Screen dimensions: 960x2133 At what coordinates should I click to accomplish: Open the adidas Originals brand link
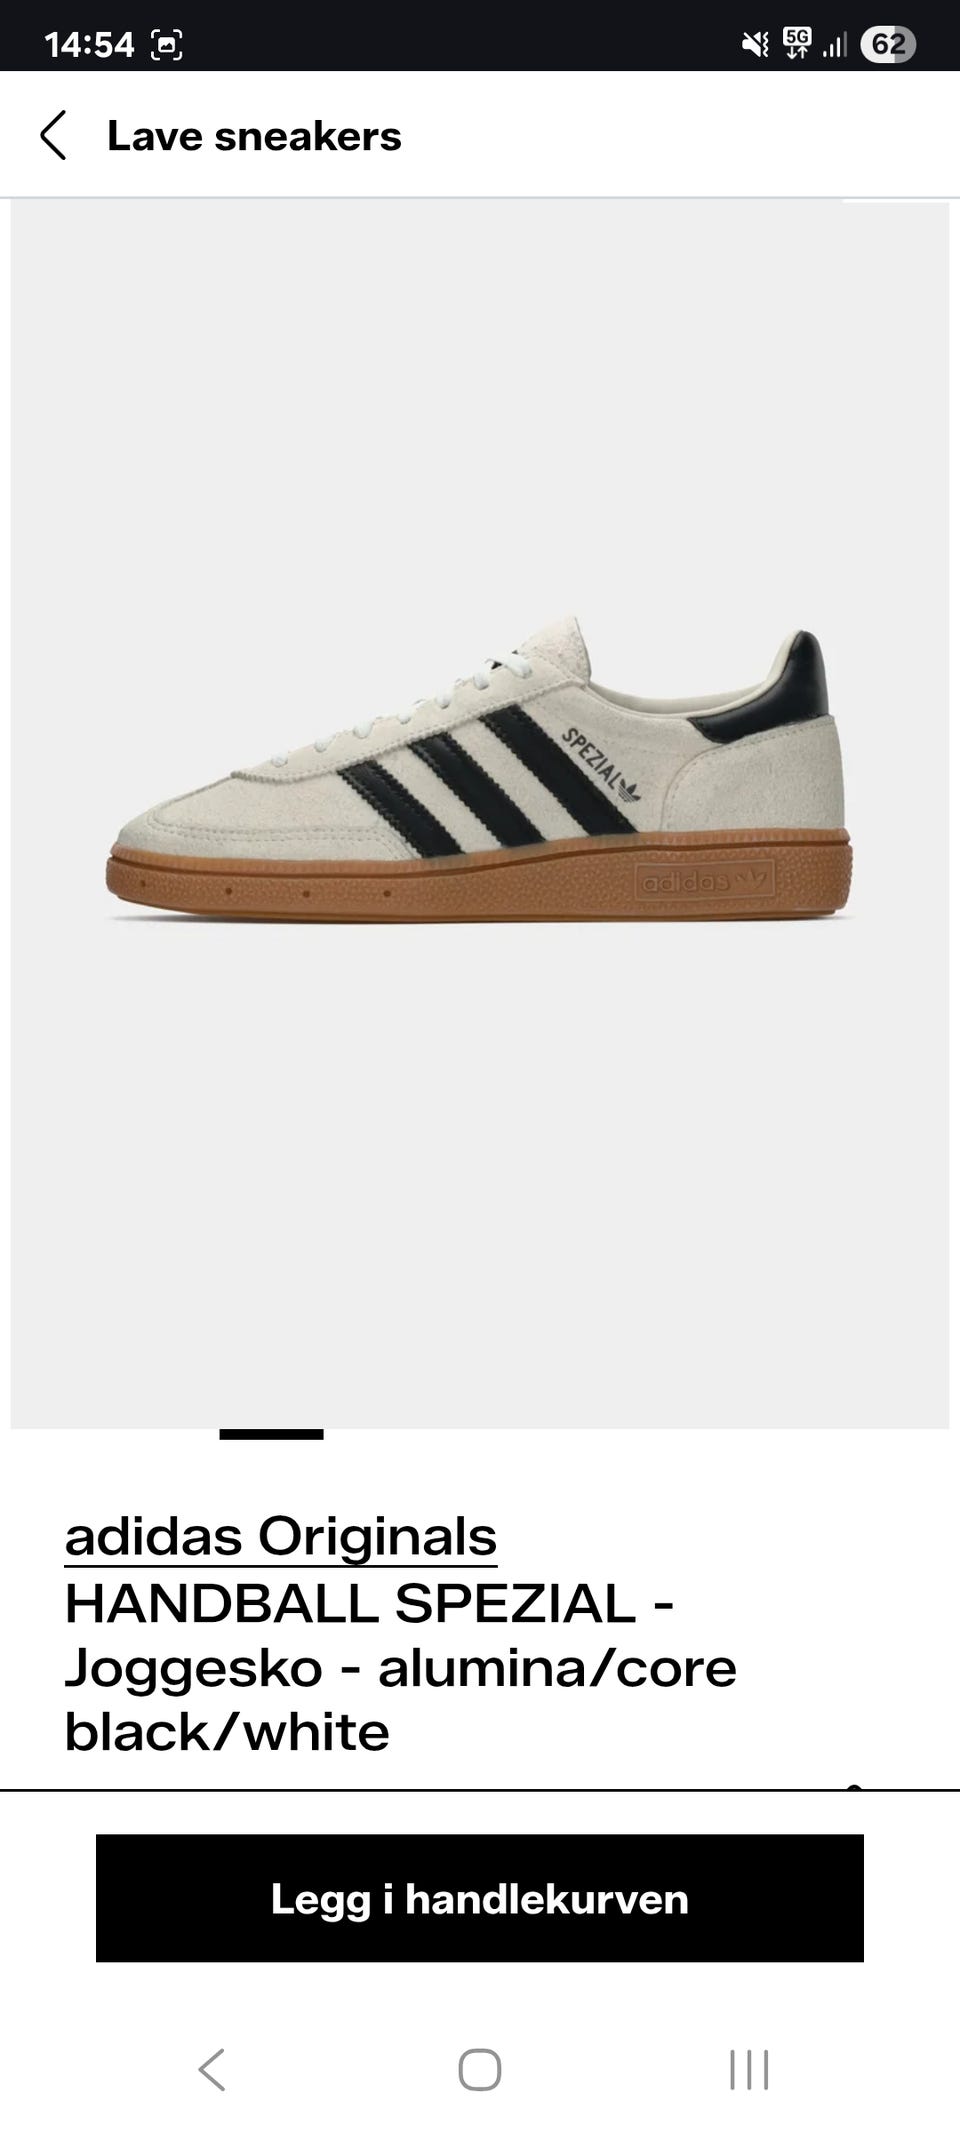point(281,1537)
